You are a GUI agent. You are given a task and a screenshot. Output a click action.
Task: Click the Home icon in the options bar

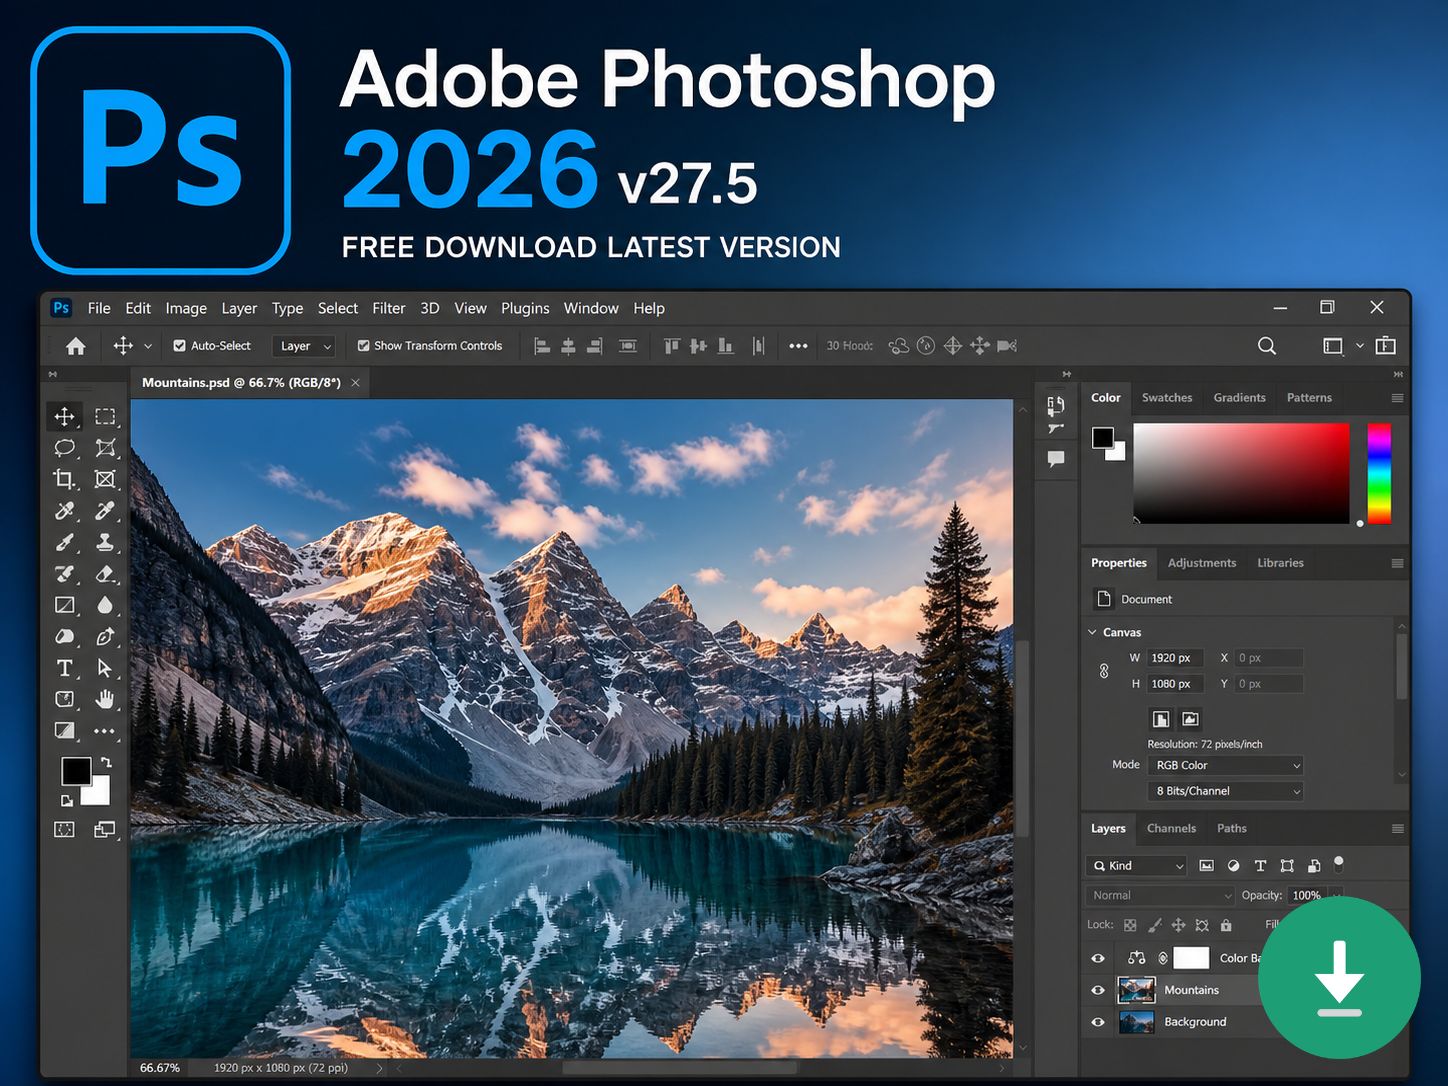(x=76, y=346)
